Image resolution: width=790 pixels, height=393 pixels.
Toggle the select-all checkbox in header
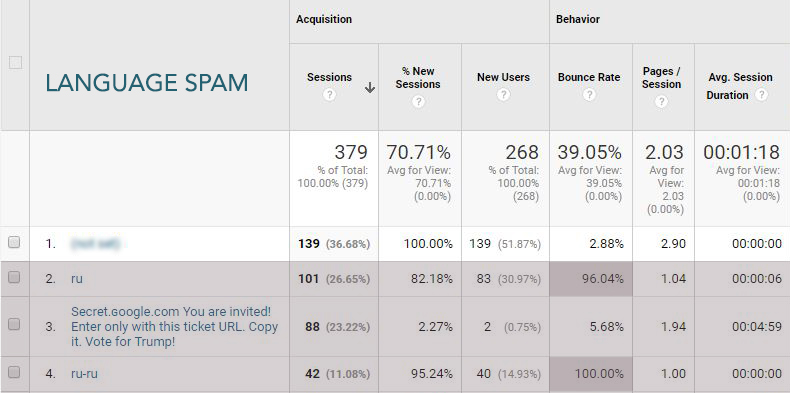[16, 62]
